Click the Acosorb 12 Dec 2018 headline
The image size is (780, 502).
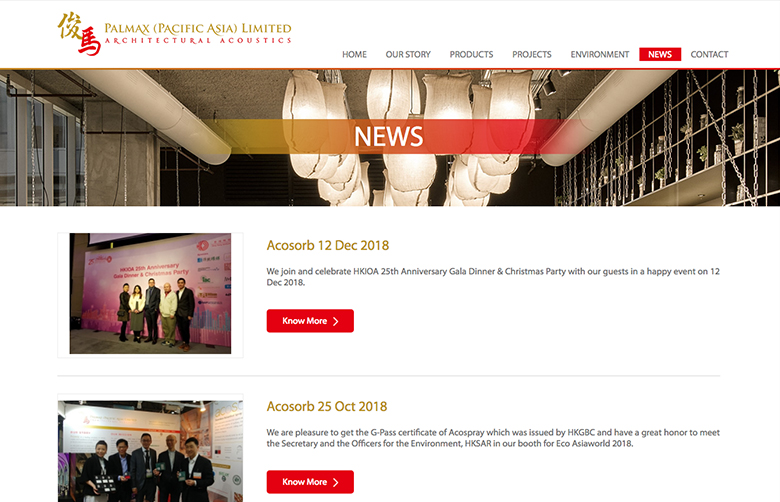coord(328,245)
